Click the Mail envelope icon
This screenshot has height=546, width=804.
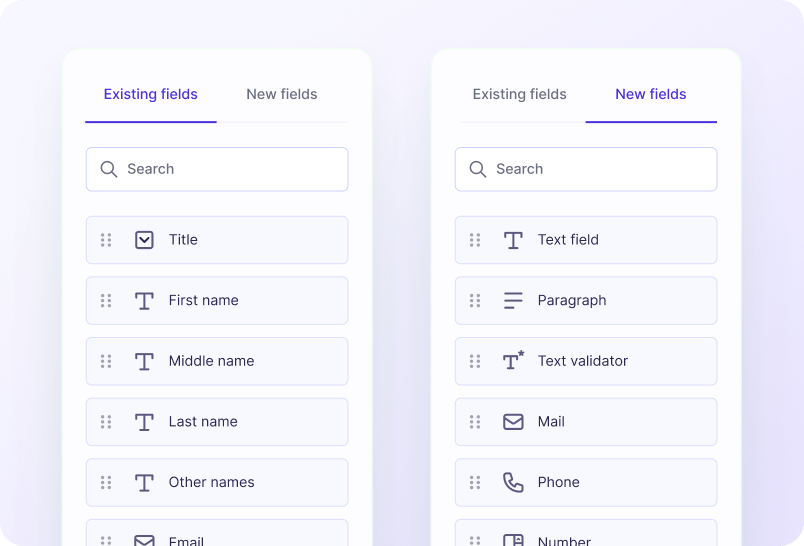513,422
